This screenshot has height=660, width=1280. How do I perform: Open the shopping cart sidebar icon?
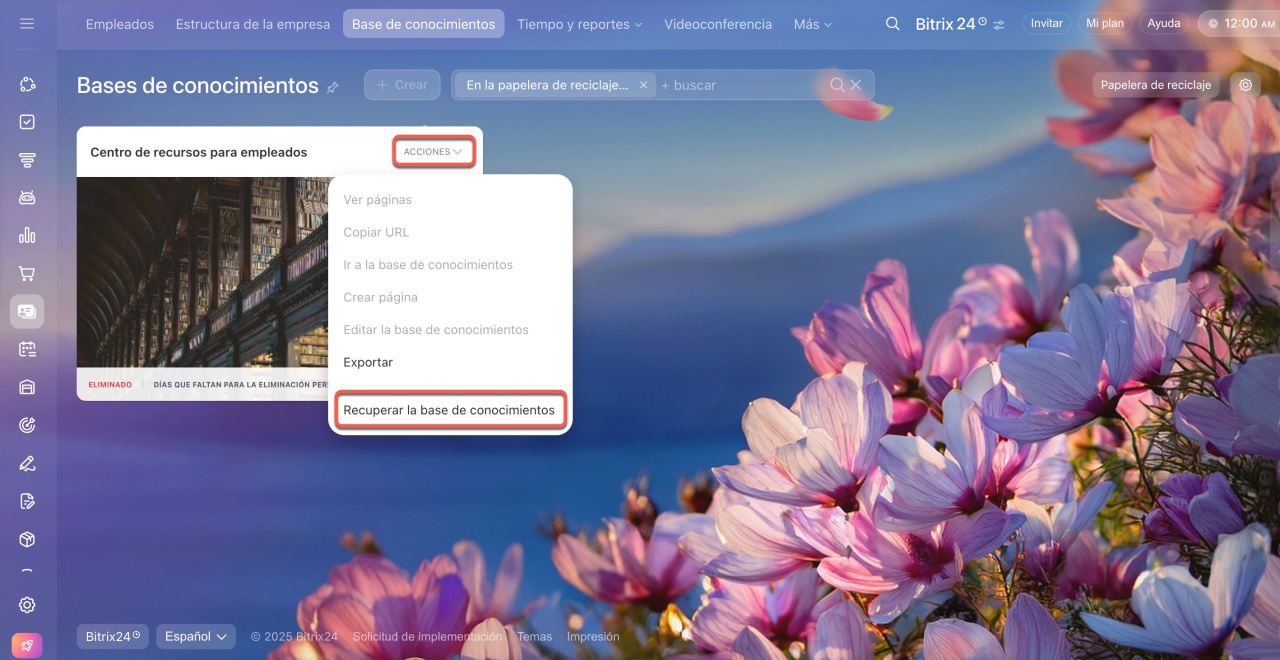point(27,274)
